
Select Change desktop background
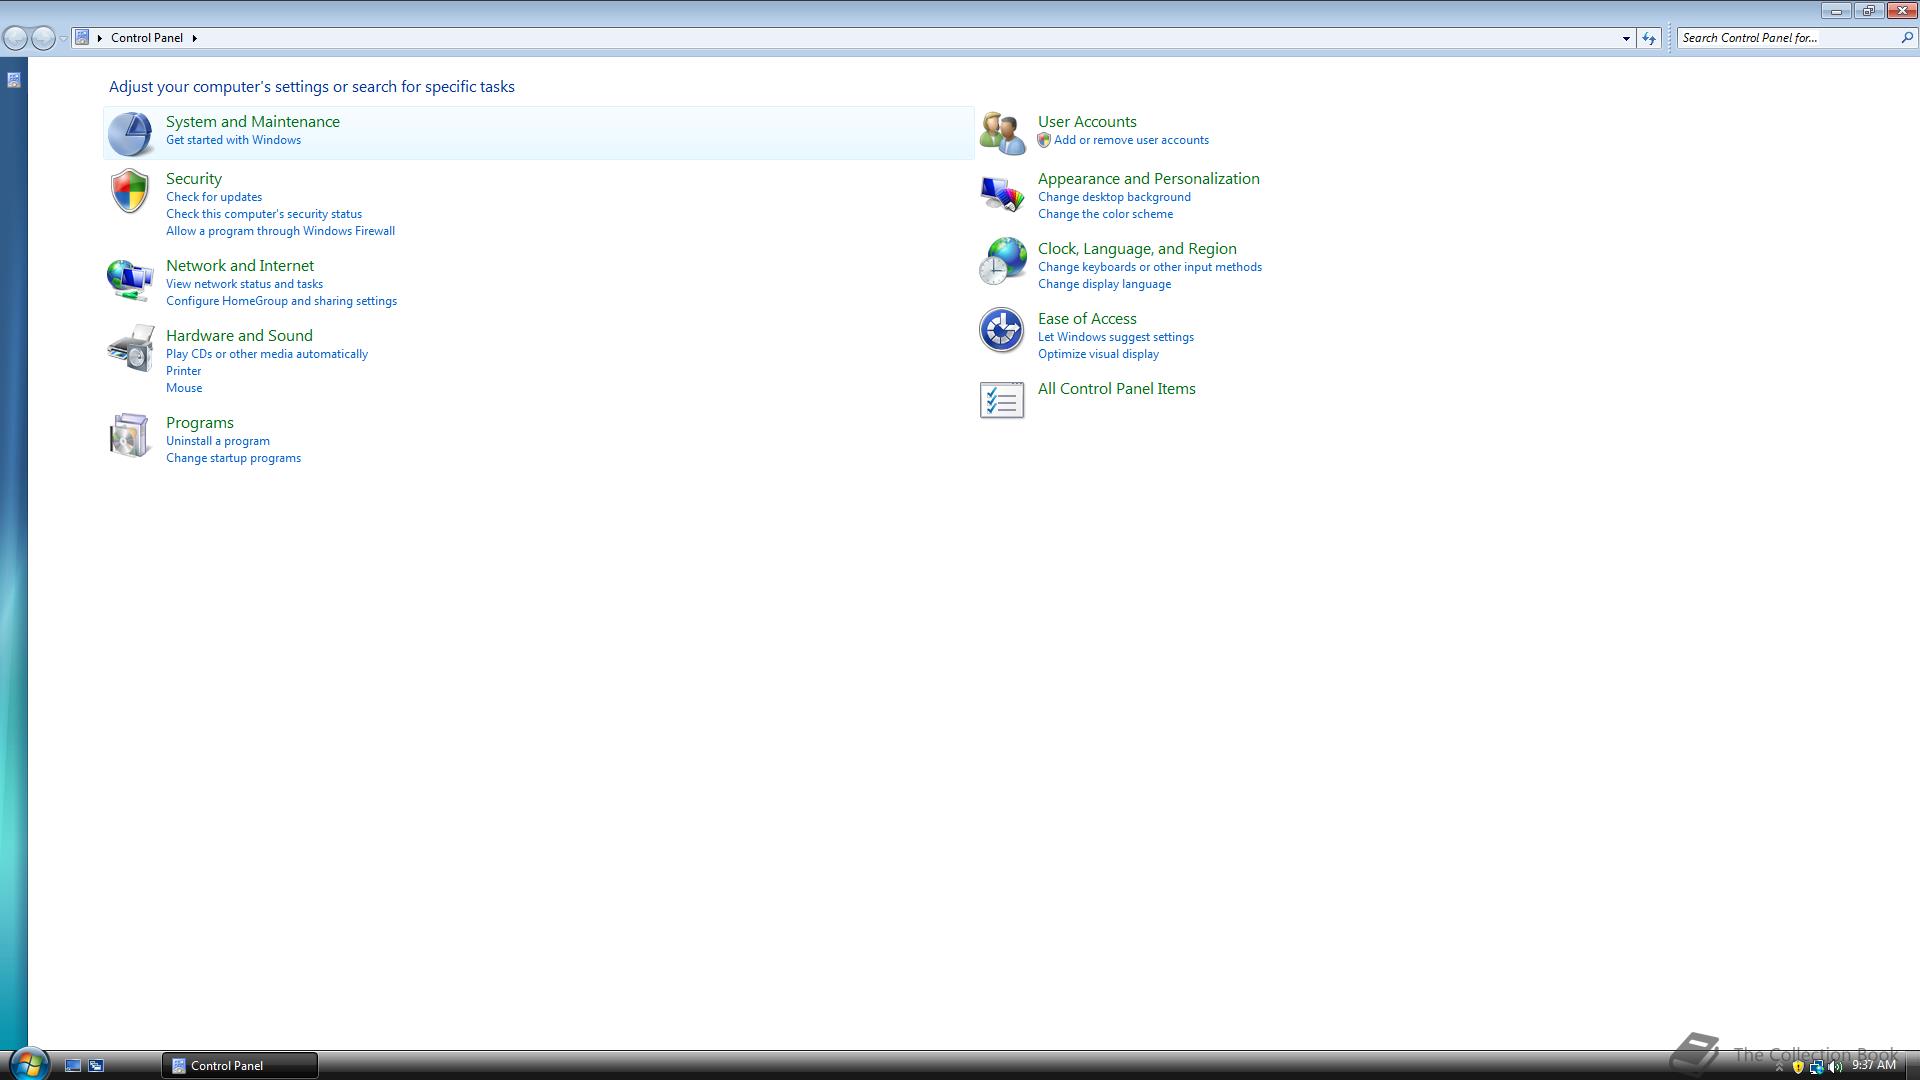tap(1114, 197)
